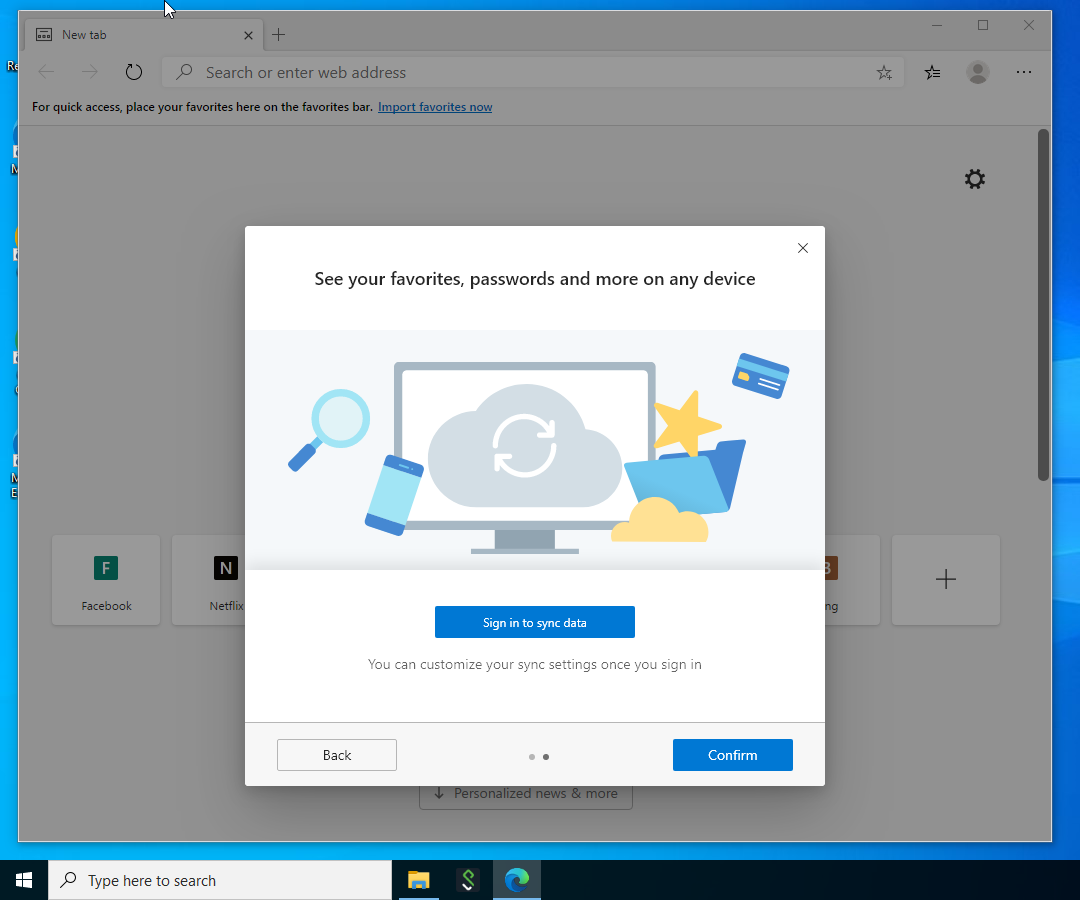Open a new tab with the plus
The image size is (1080, 900).
tap(278, 34)
